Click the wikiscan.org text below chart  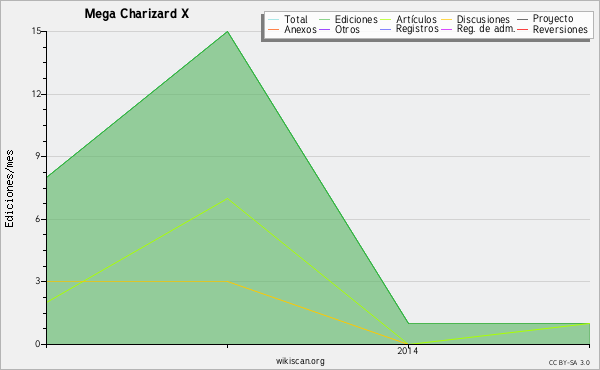tap(300, 361)
